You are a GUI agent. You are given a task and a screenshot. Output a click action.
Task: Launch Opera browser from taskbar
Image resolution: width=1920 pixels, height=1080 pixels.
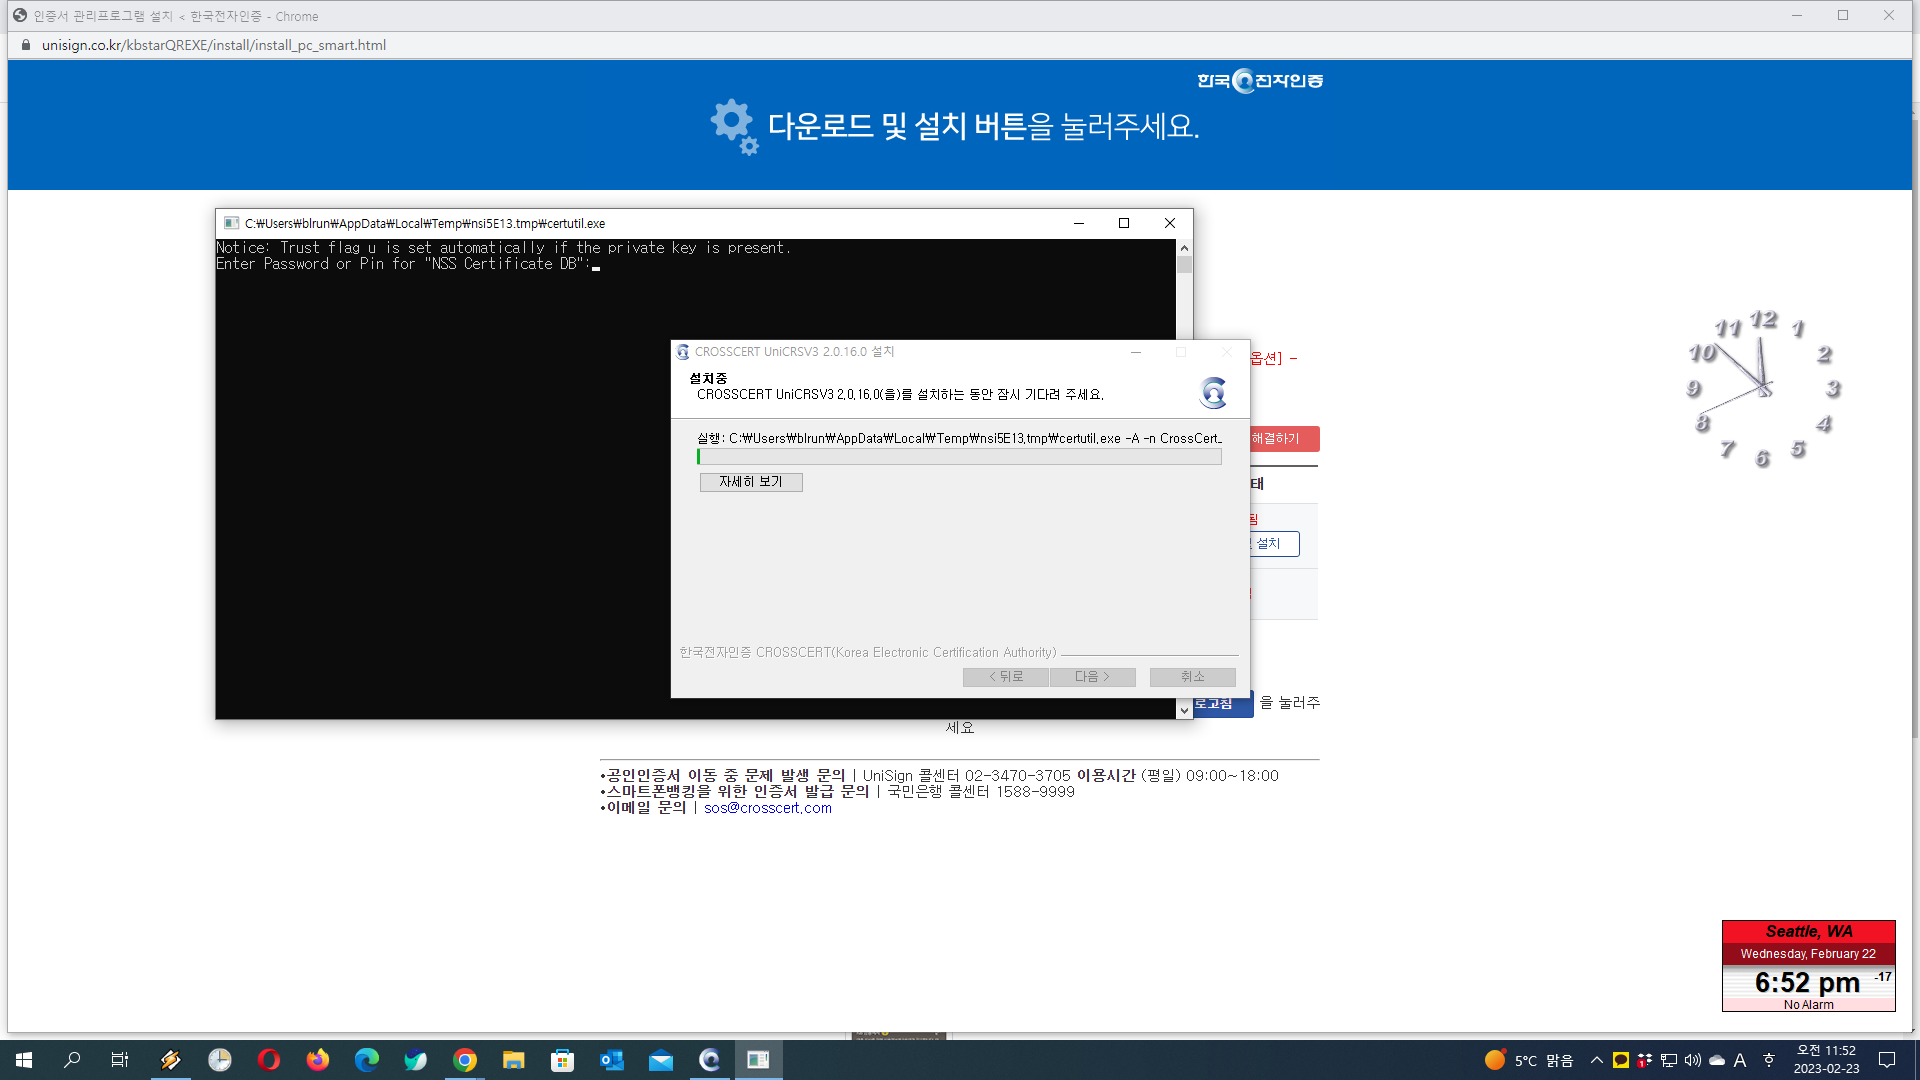pyautogui.click(x=268, y=1060)
